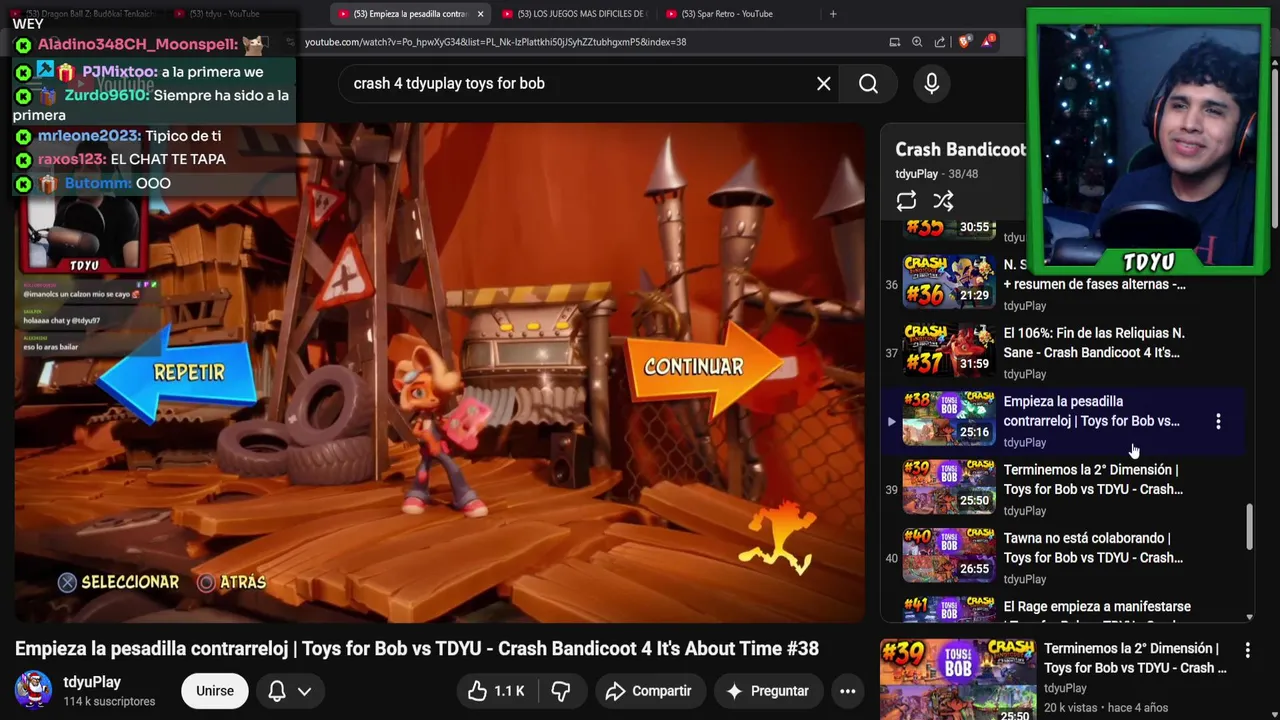Click '114 k suscriptores' text
The image size is (1280, 720).
click(x=109, y=702)
